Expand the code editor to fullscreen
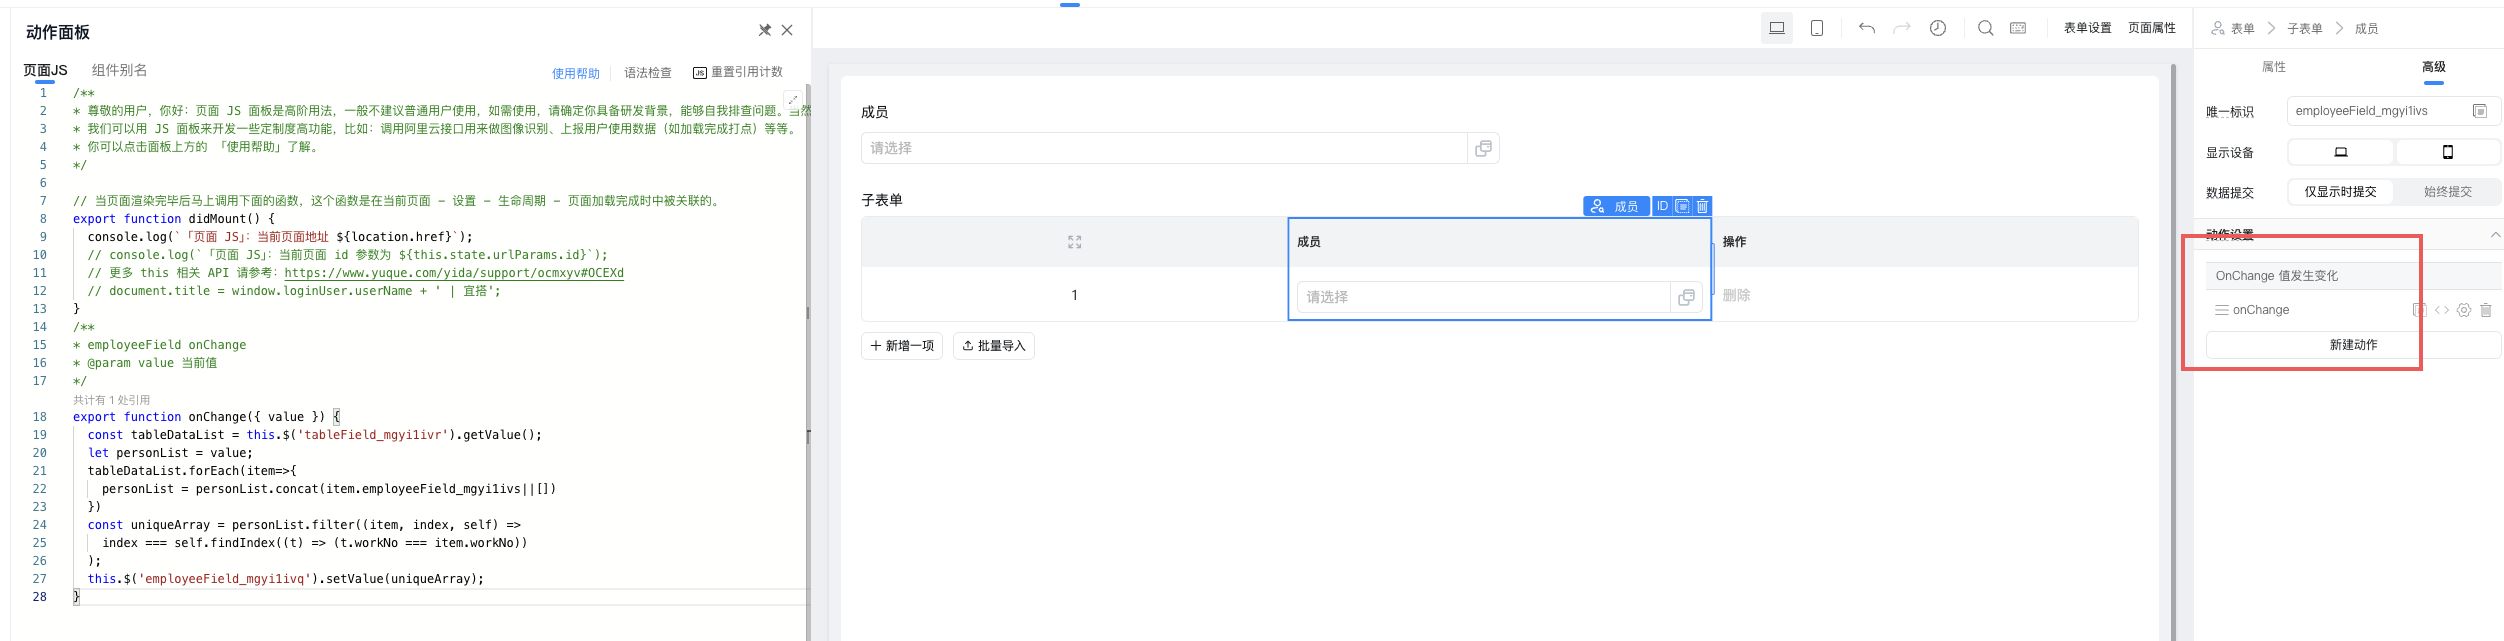This screenshot has width=2504, height=641. tap(792, 100)
